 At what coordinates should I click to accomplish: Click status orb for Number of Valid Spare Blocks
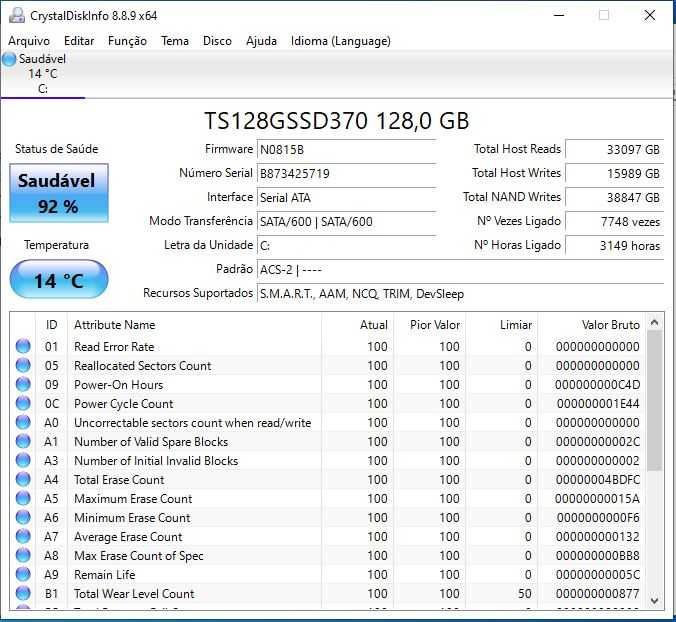[23, 441]
